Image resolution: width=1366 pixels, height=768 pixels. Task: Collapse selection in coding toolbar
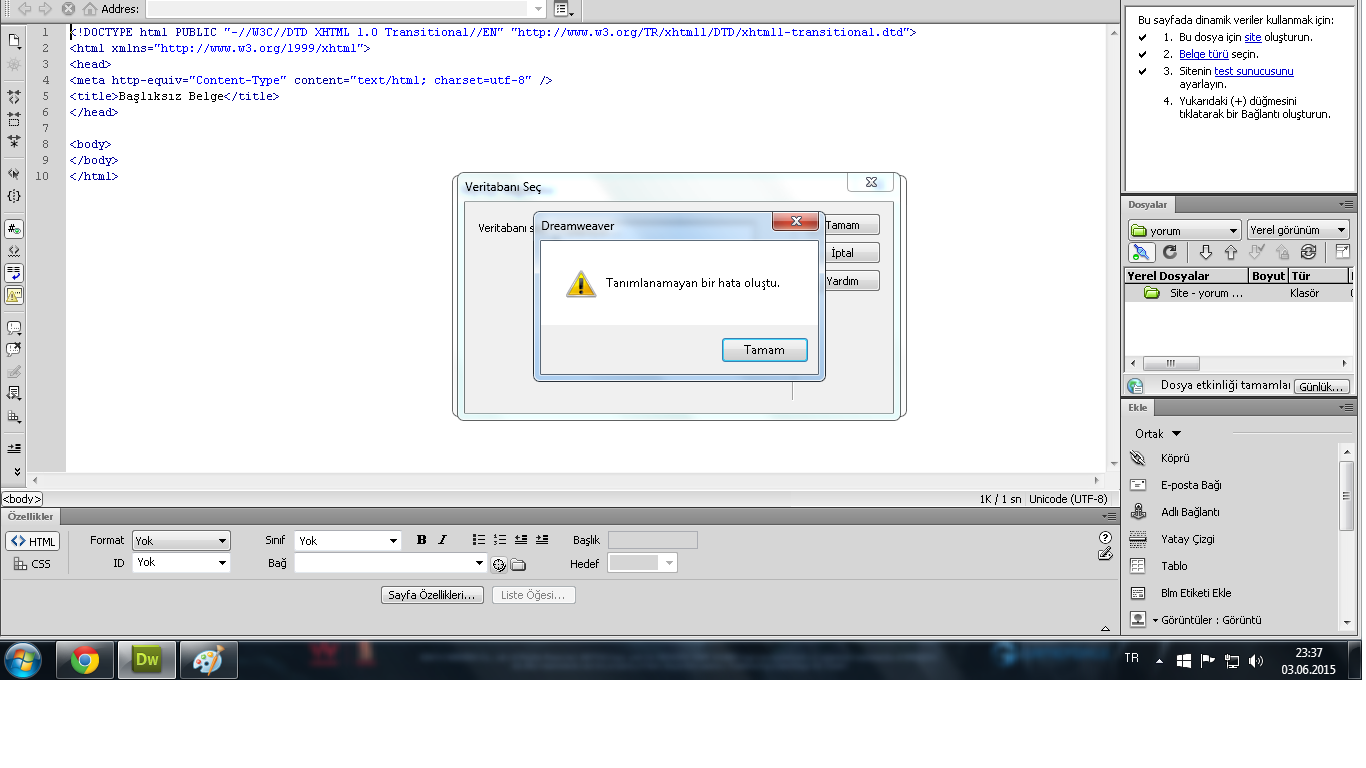pos(14,119)
